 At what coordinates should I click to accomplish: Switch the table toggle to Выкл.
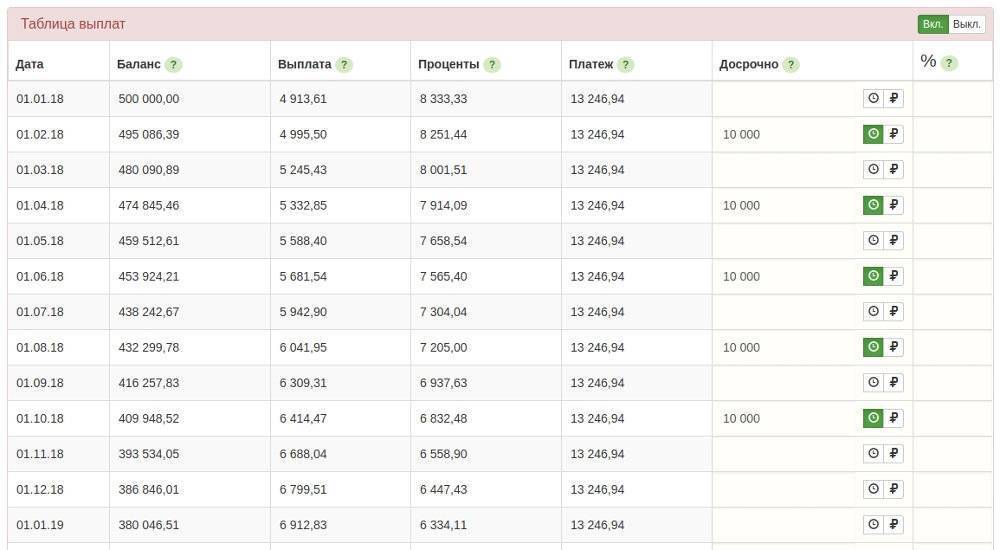[967, 24]
